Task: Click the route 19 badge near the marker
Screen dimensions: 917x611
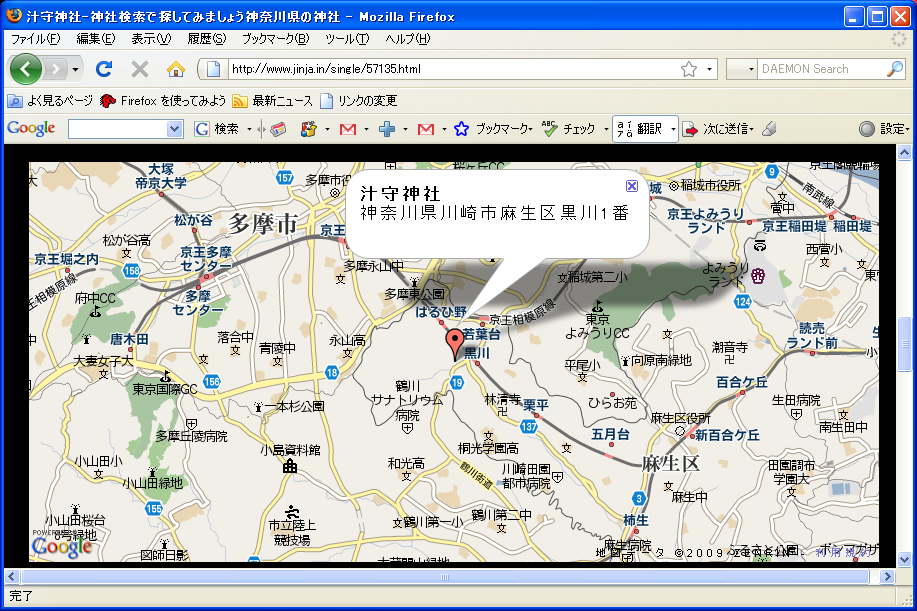Action: click(x=457, y=382)
